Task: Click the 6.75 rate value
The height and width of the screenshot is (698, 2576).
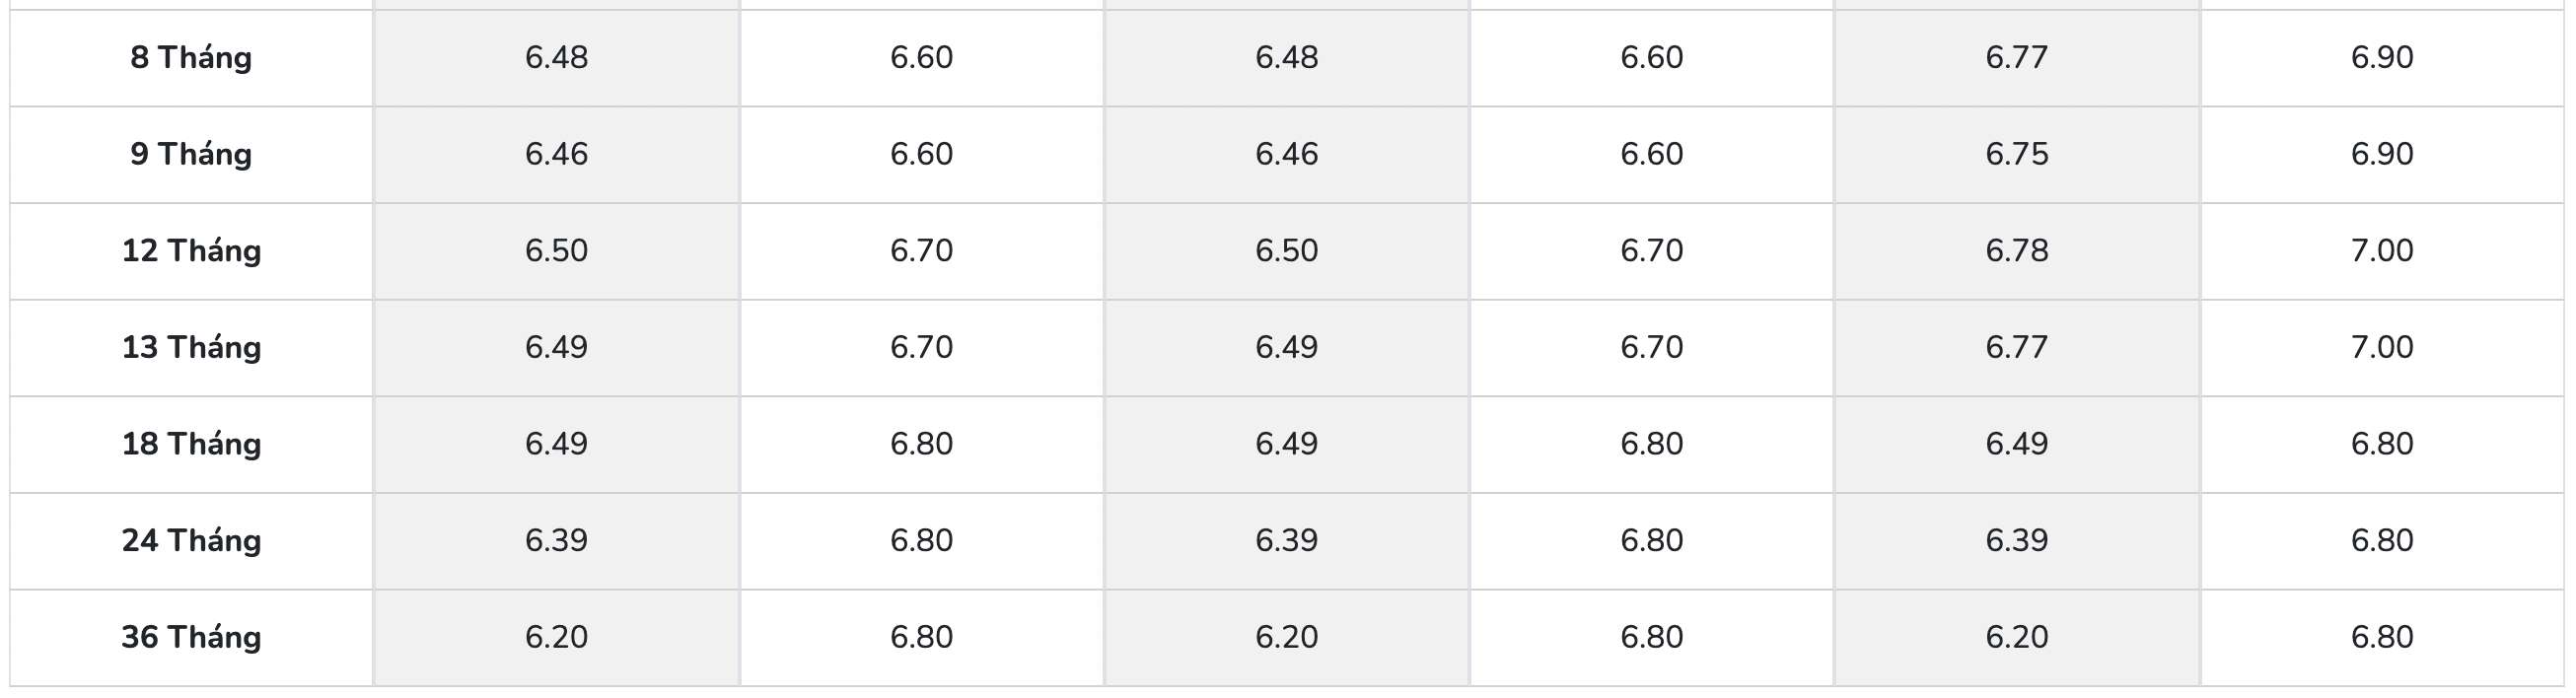Action: [x=2016, y=154]
